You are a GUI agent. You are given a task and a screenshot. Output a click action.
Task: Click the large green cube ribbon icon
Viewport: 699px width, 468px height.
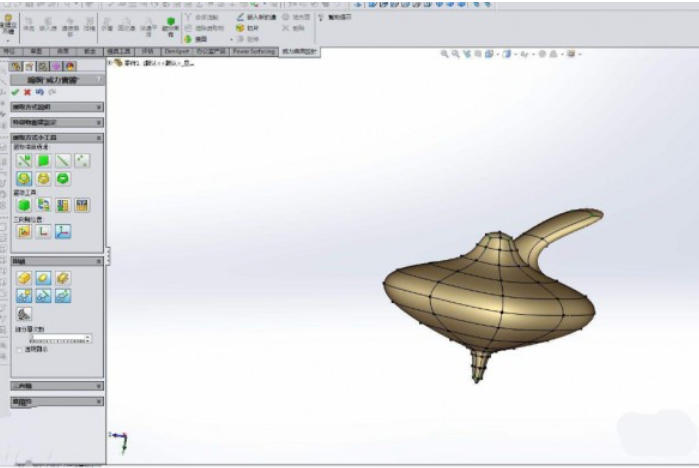point(171,22)
